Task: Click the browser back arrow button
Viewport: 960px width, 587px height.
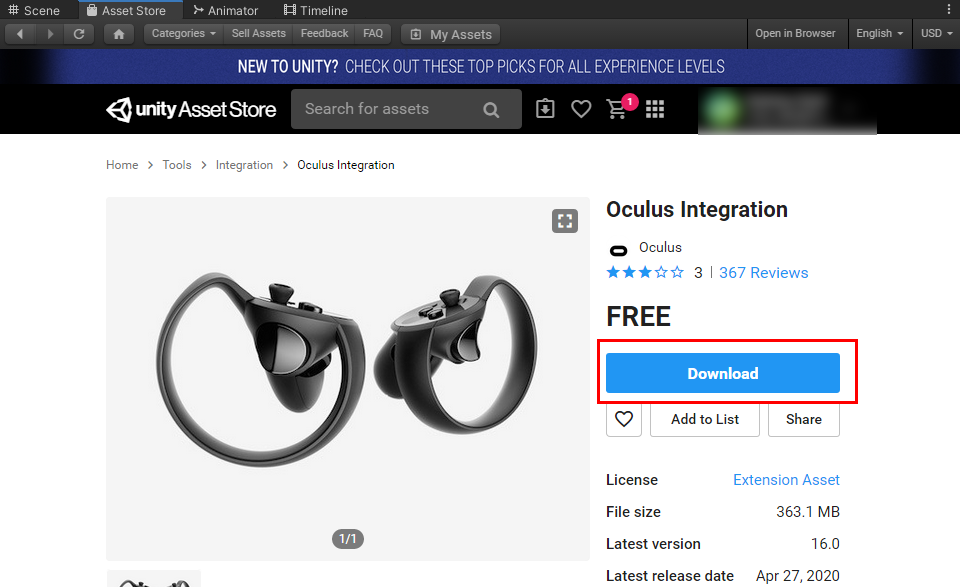Action: coord(20,34)
